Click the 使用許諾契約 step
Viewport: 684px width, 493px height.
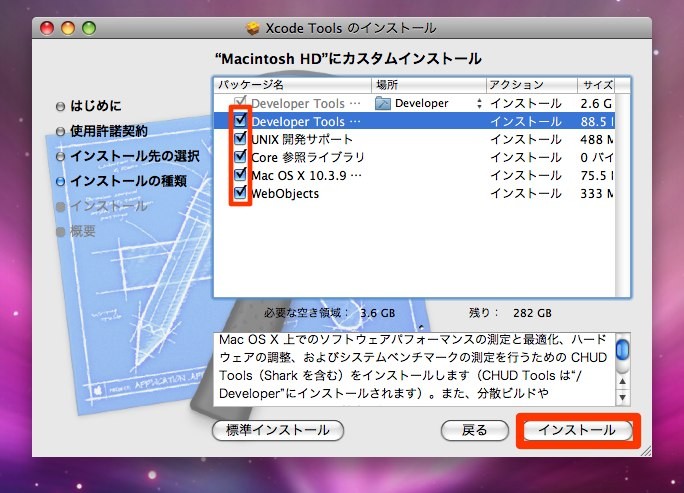point(109,131)
